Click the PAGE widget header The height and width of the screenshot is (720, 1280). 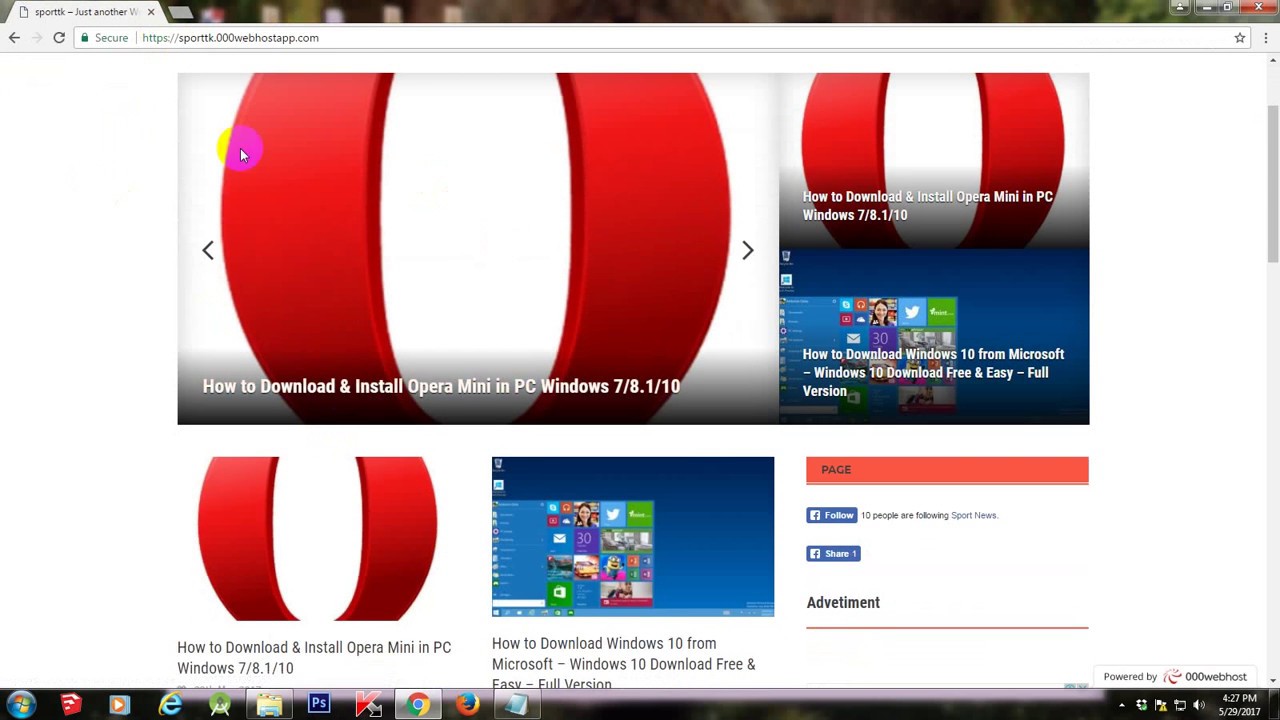coord(947,470)
